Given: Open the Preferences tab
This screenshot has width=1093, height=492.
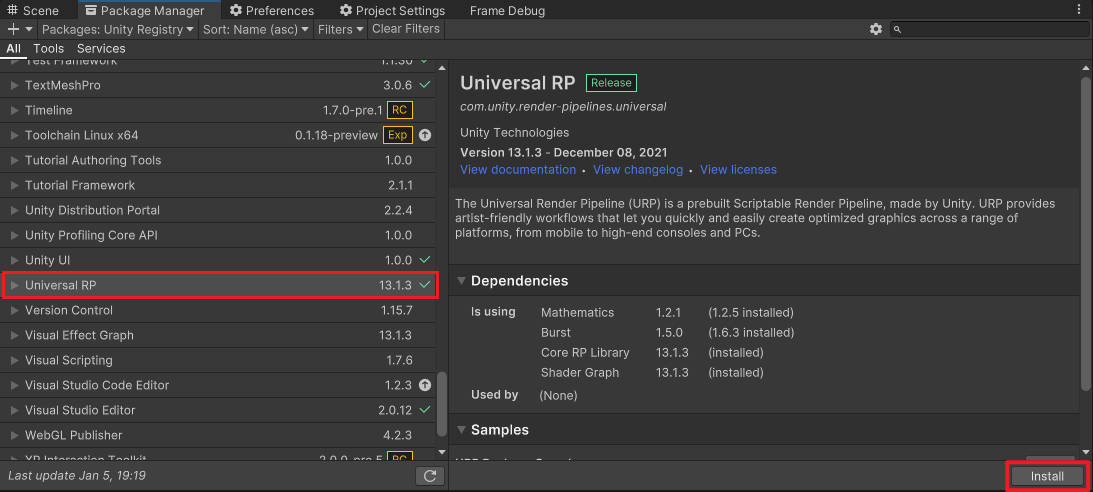Looking at the screenshot, I should point(272,10).
